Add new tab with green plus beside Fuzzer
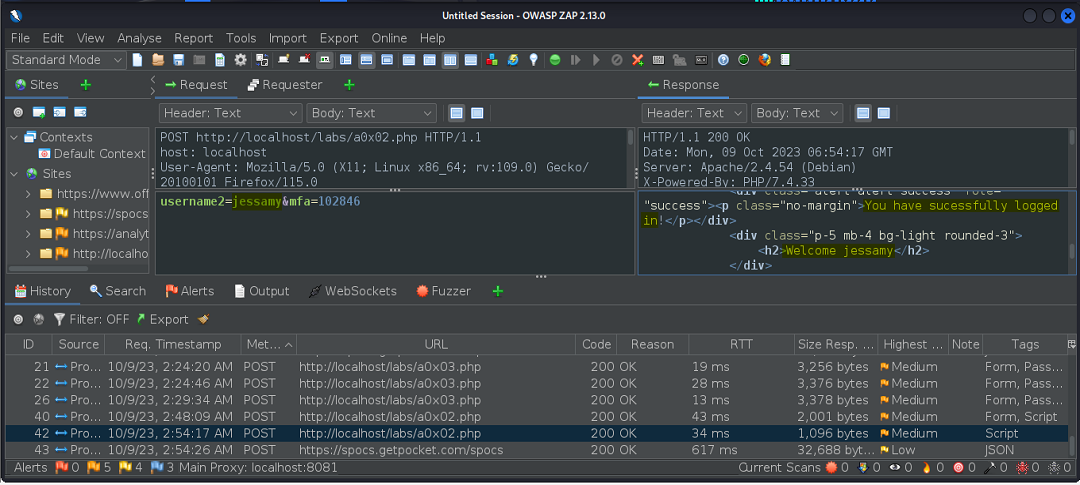This screenshot has height=485, width=1080. click(x=498, y=291)
